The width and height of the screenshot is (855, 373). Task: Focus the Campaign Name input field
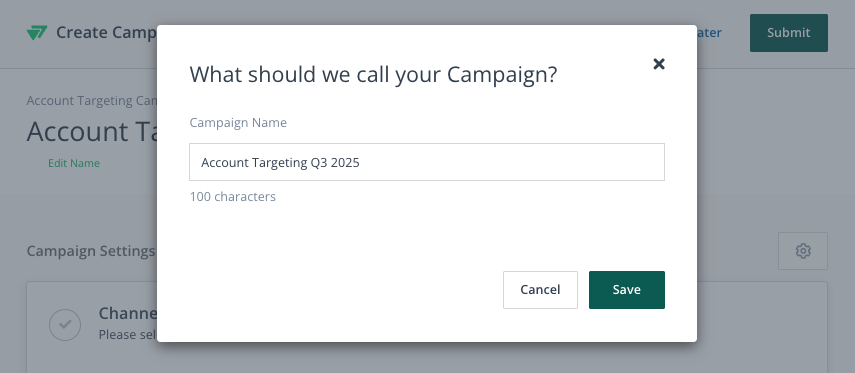coord(426,162)
